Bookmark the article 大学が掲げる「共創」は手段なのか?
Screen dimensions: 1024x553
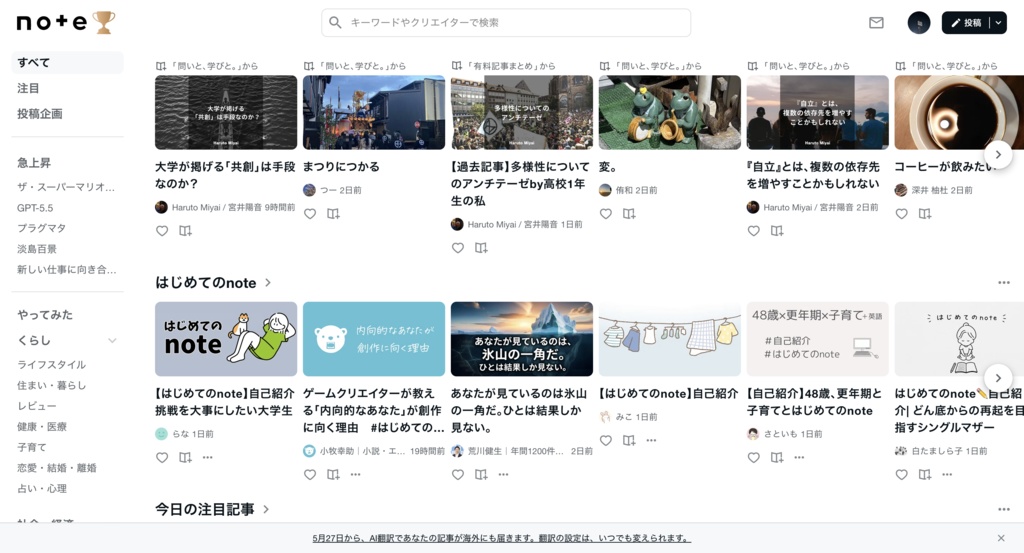(x=185, y=230)
